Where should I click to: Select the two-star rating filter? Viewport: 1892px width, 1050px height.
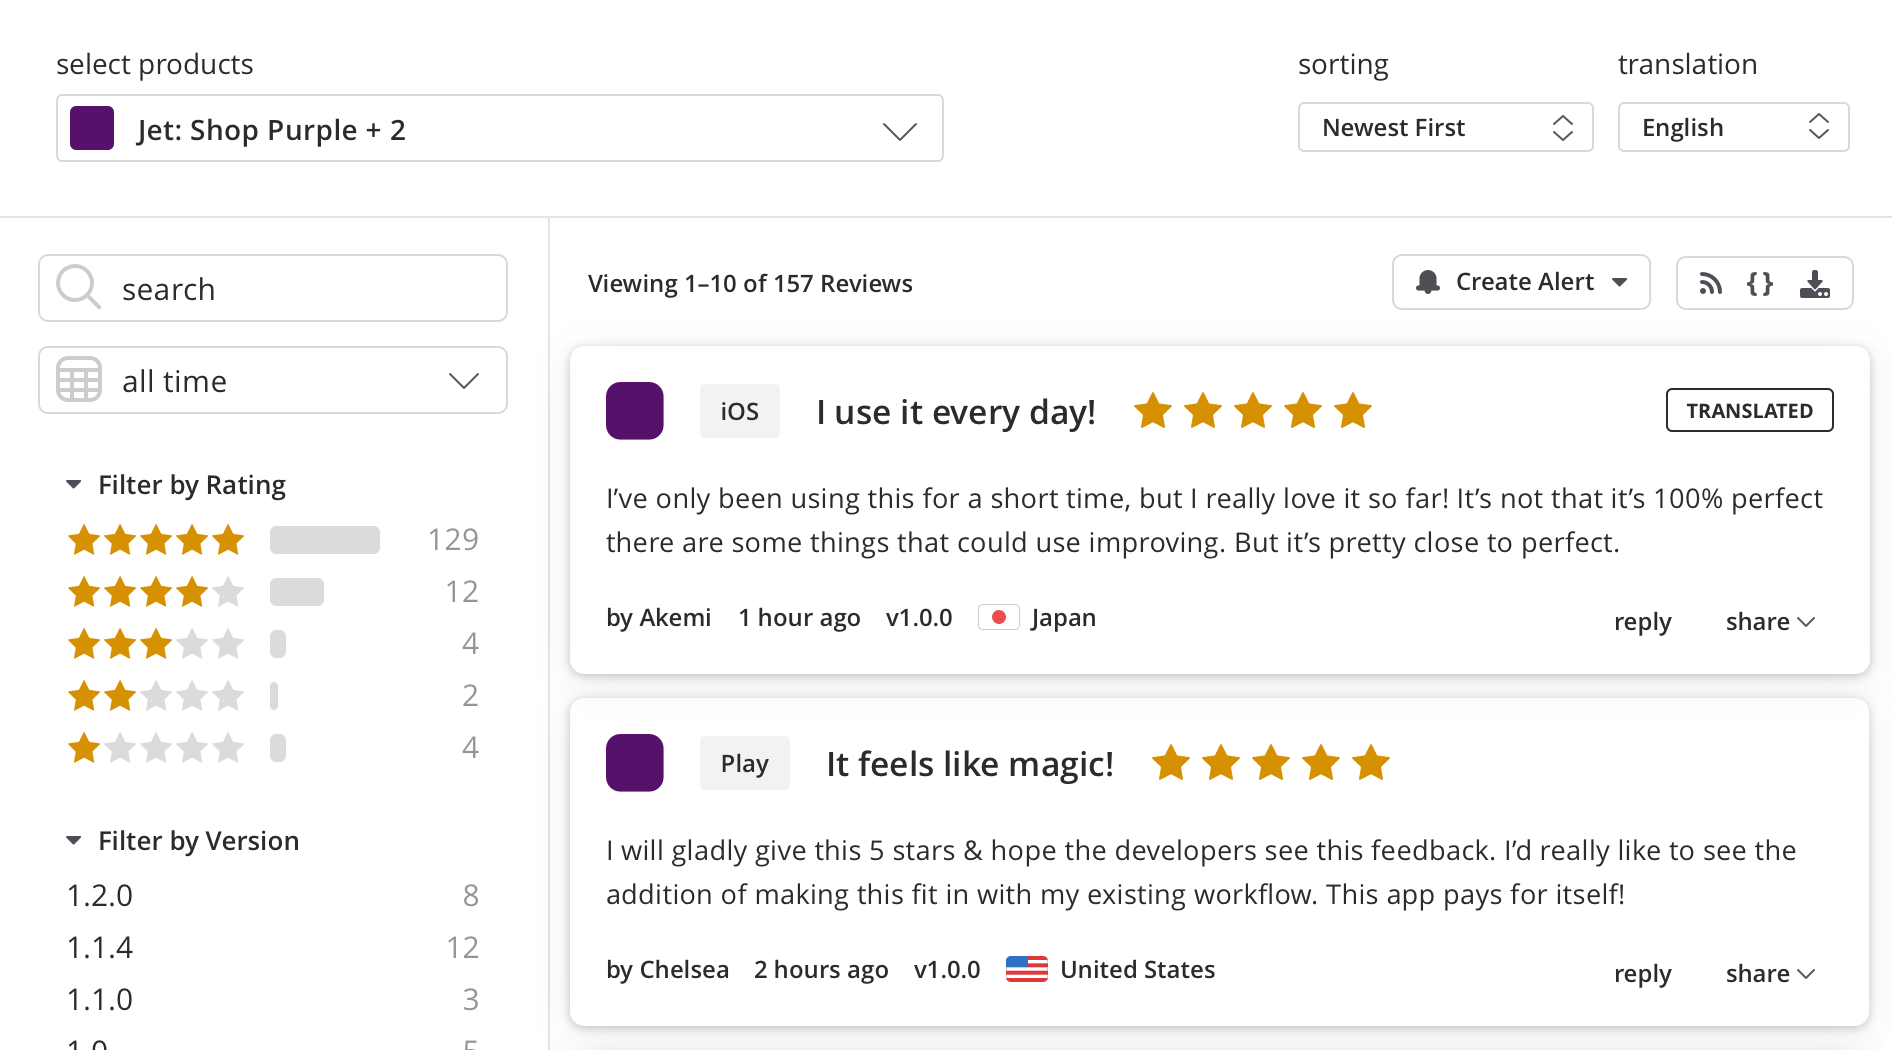[156, 695]
